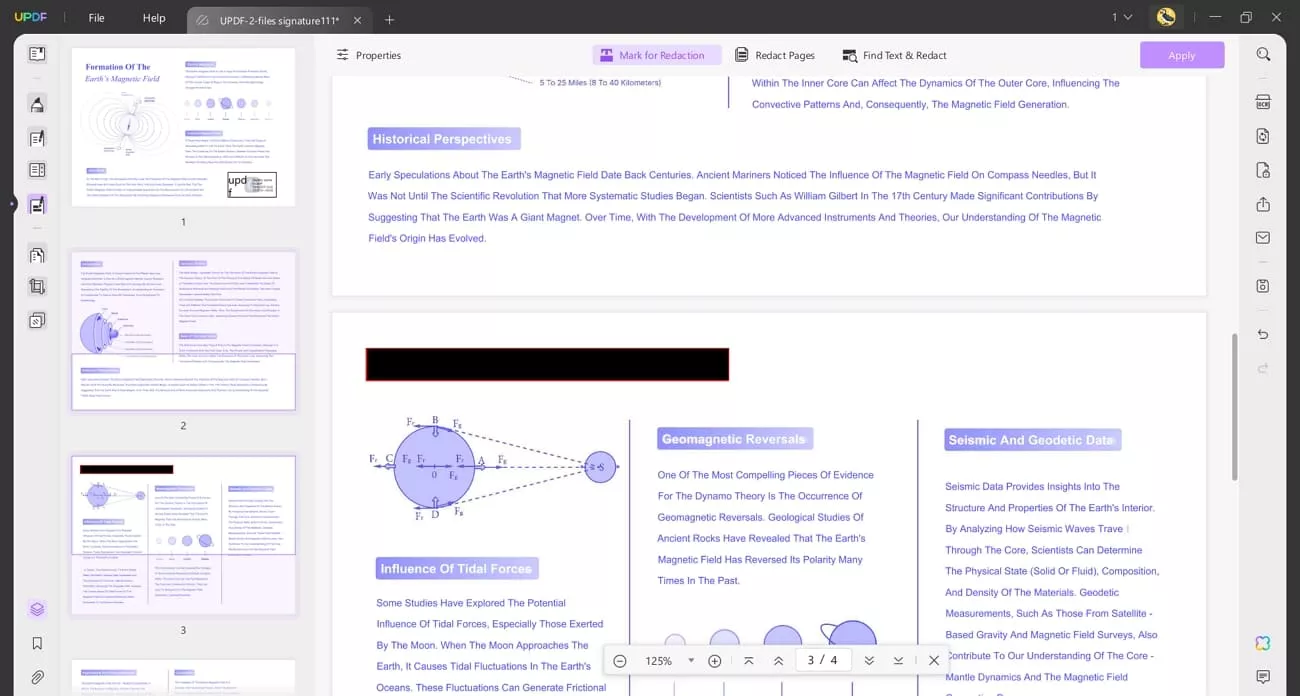Open the Edit PDF tool
This screenshot has width=1300, height=696.
coord(37,137)
